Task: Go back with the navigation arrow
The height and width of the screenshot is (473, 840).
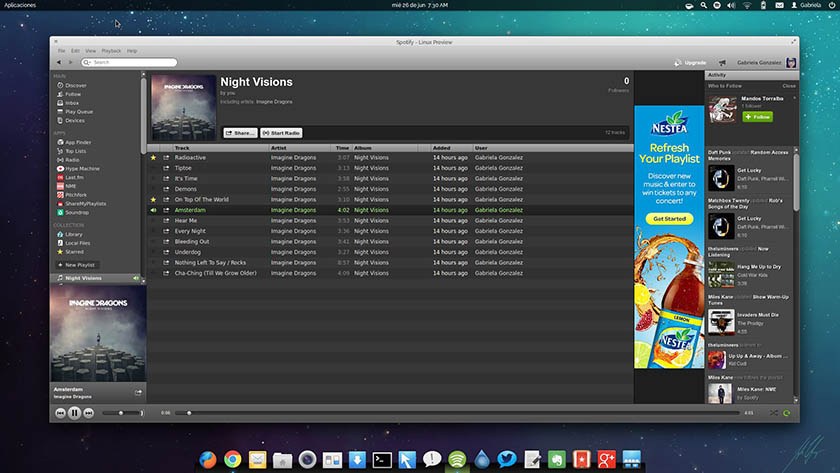Action: 58,63
